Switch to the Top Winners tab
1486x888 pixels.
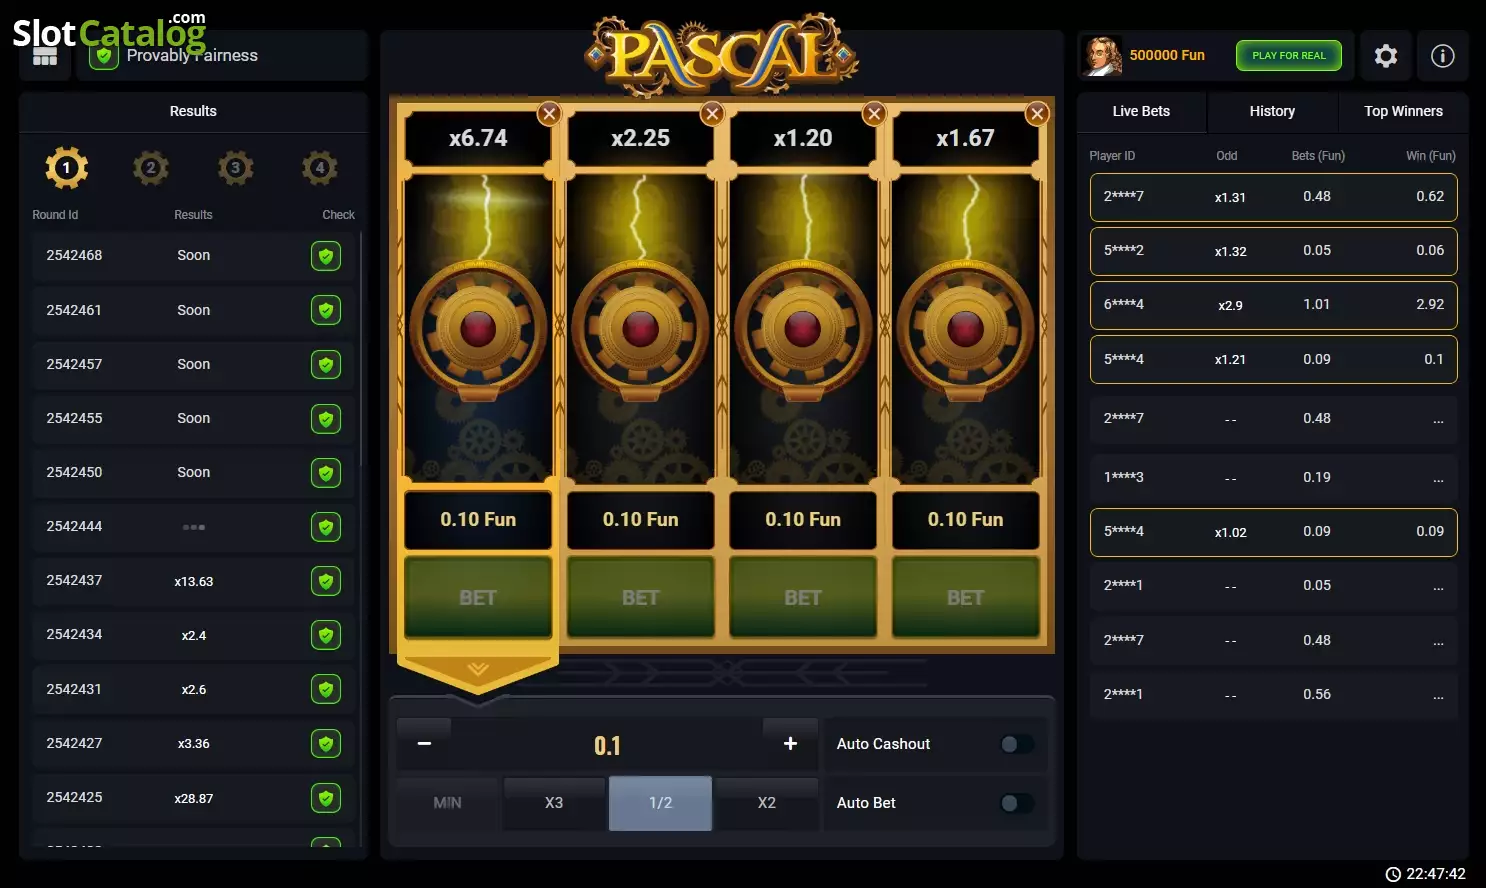(x=1403, y=111)
